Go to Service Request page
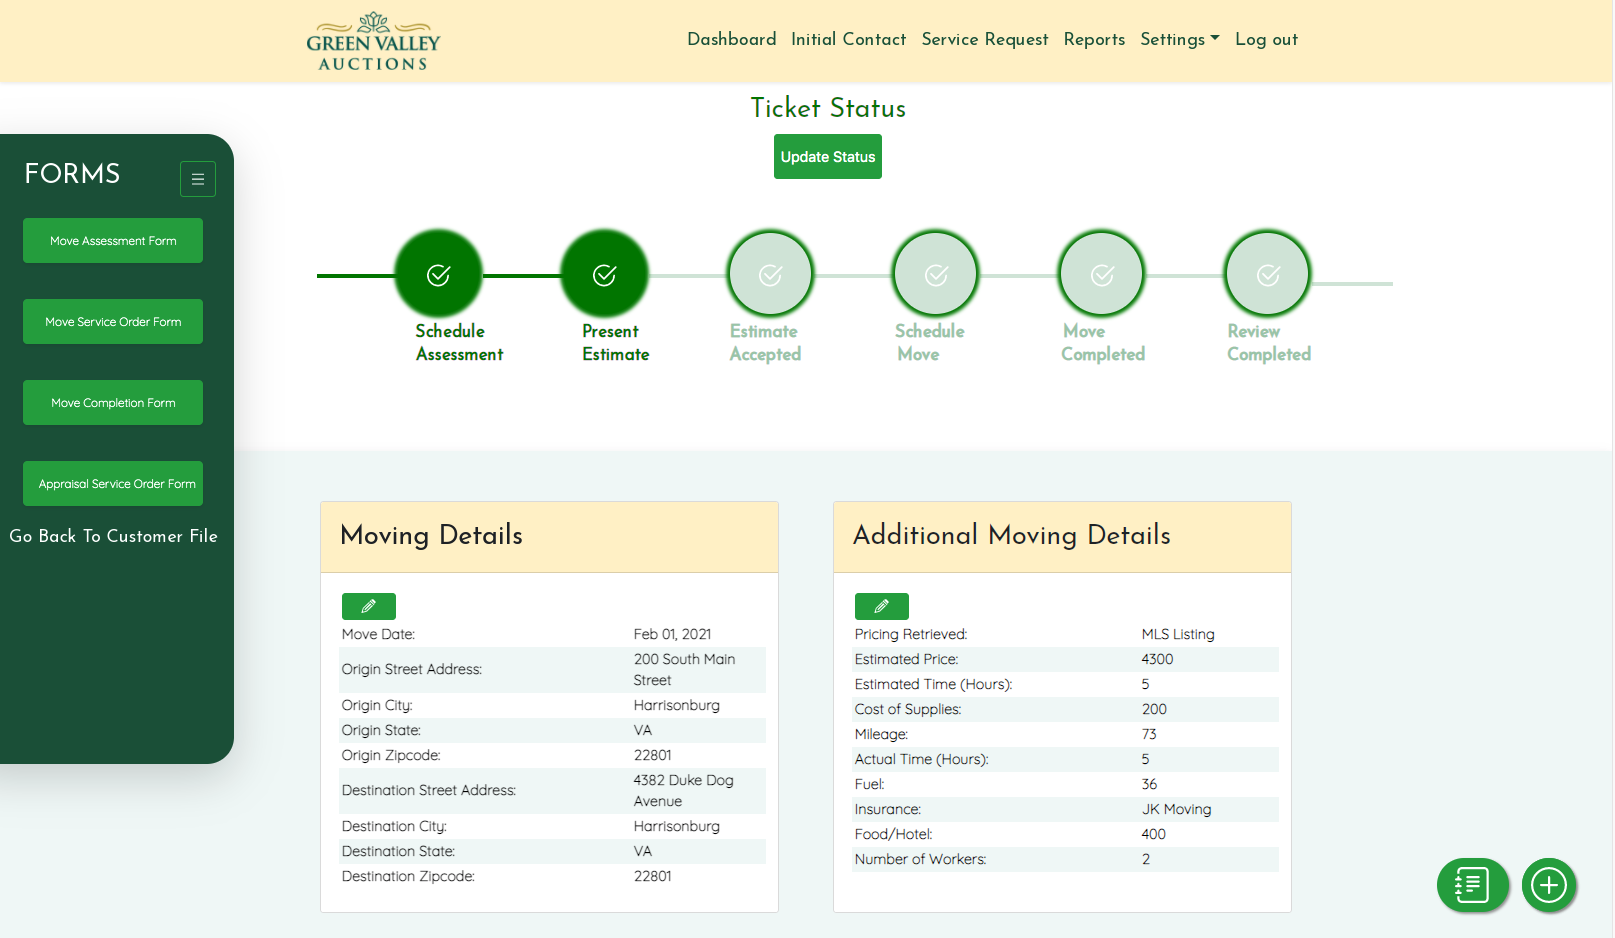This screenshot has height=938, width=1615. (984, 39)
